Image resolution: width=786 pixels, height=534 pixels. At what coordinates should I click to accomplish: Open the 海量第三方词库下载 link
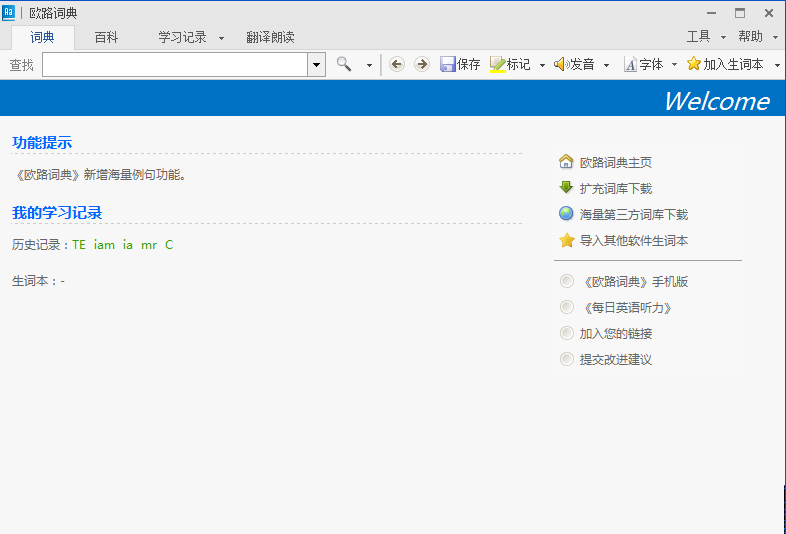coord(634,215)
